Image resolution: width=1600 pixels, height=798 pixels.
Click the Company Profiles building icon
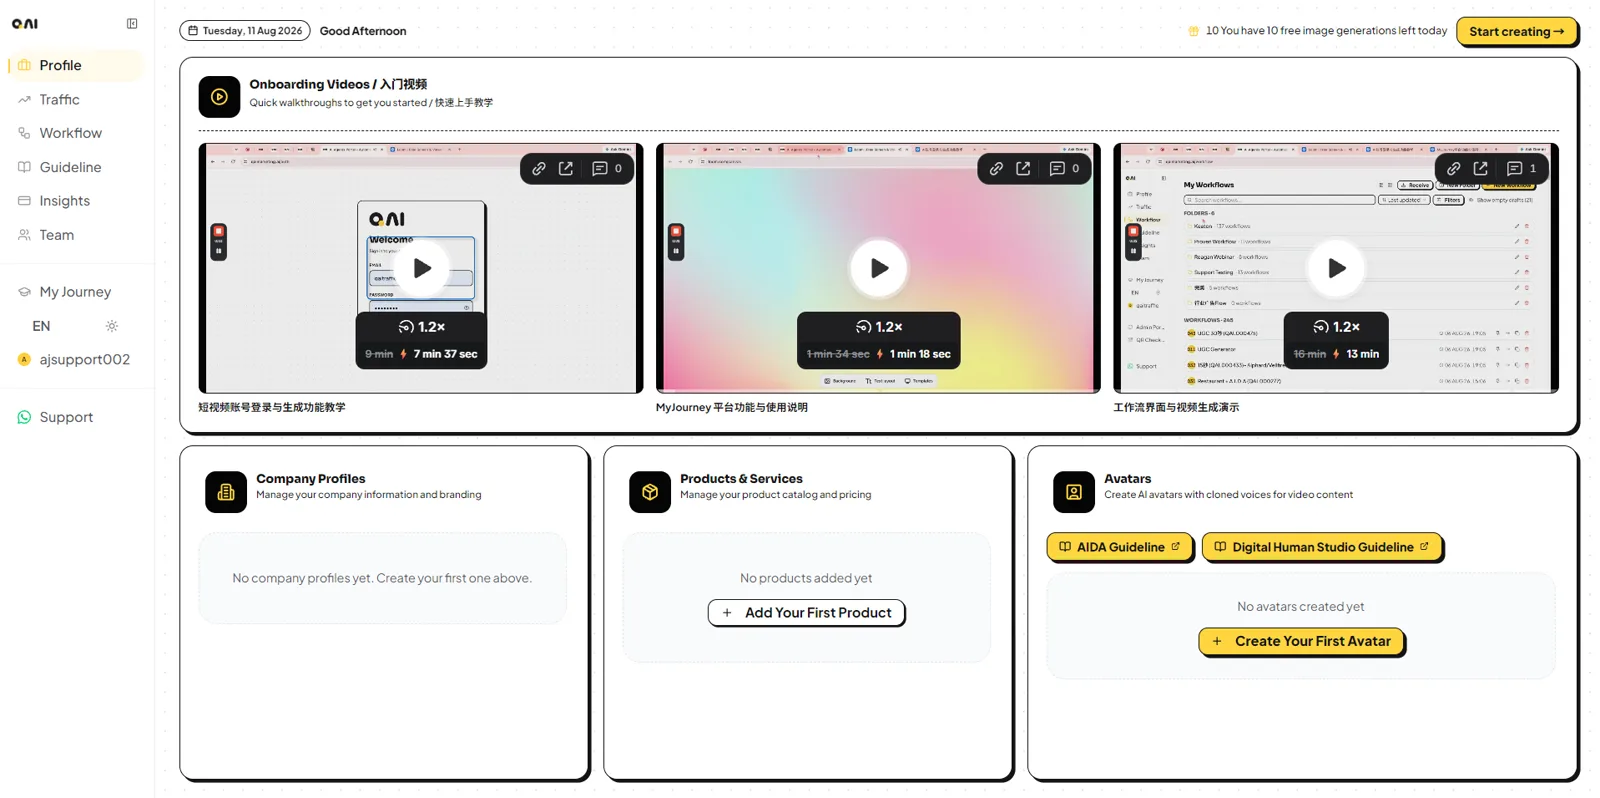(226, 492)
